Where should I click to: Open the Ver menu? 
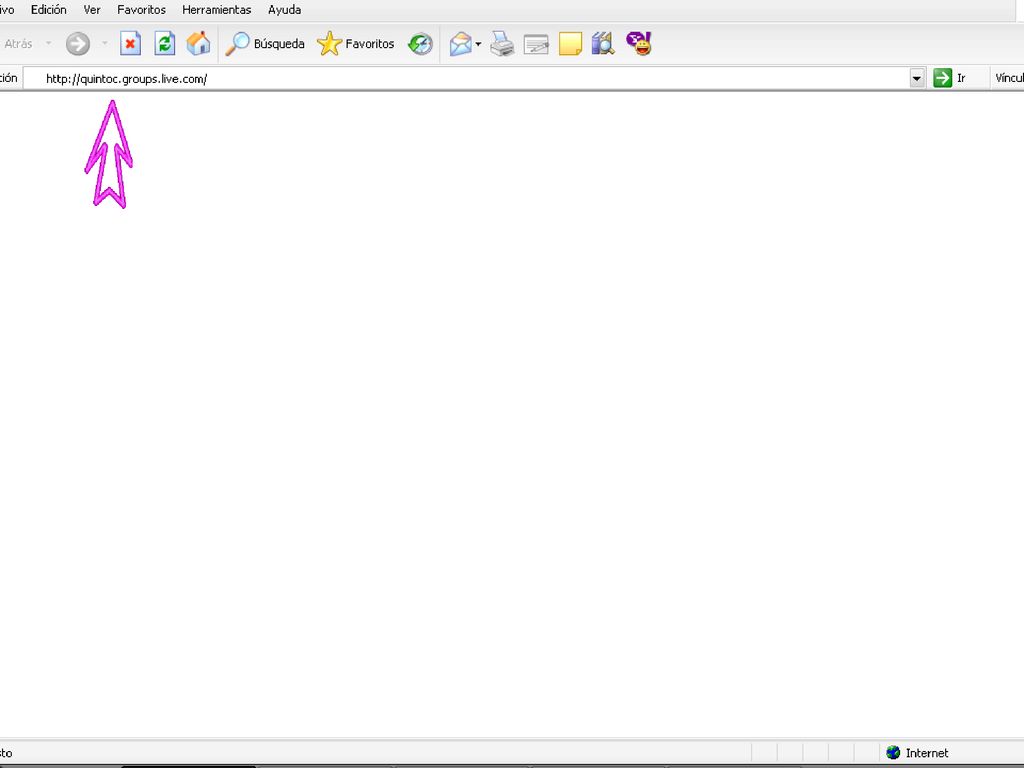click(92, 10)
